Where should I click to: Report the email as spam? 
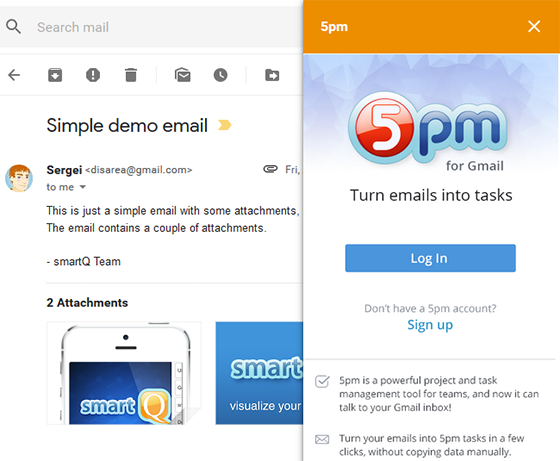[x=93, y=75]
